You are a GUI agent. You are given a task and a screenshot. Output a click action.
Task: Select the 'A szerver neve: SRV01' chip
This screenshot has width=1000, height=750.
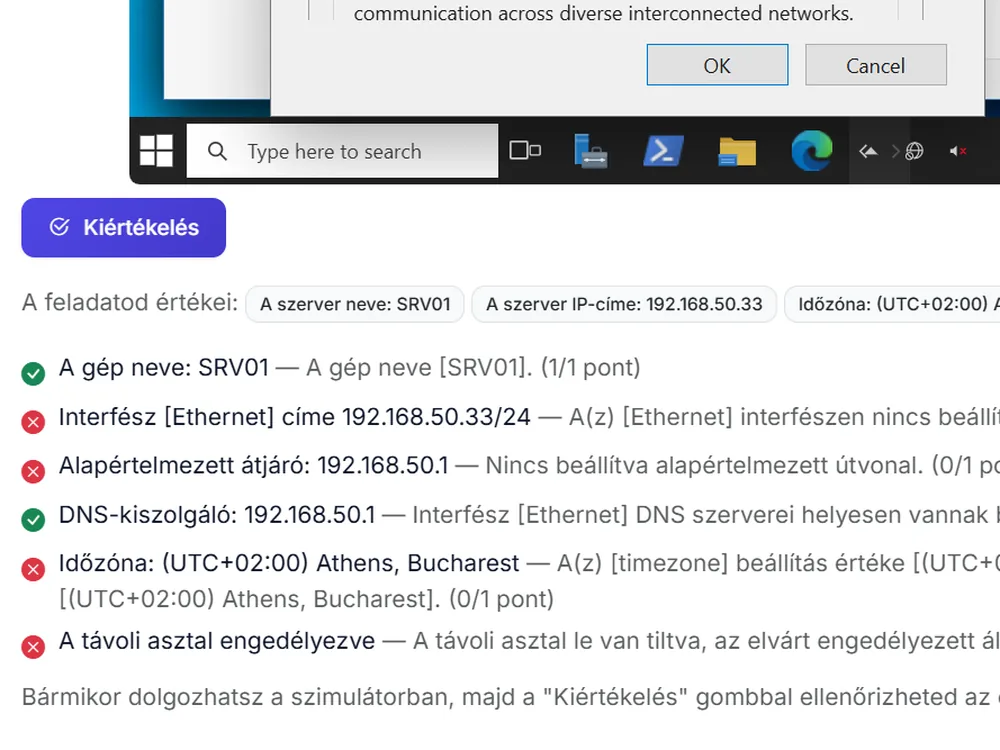pyautogui.click(x=355, y=304)
